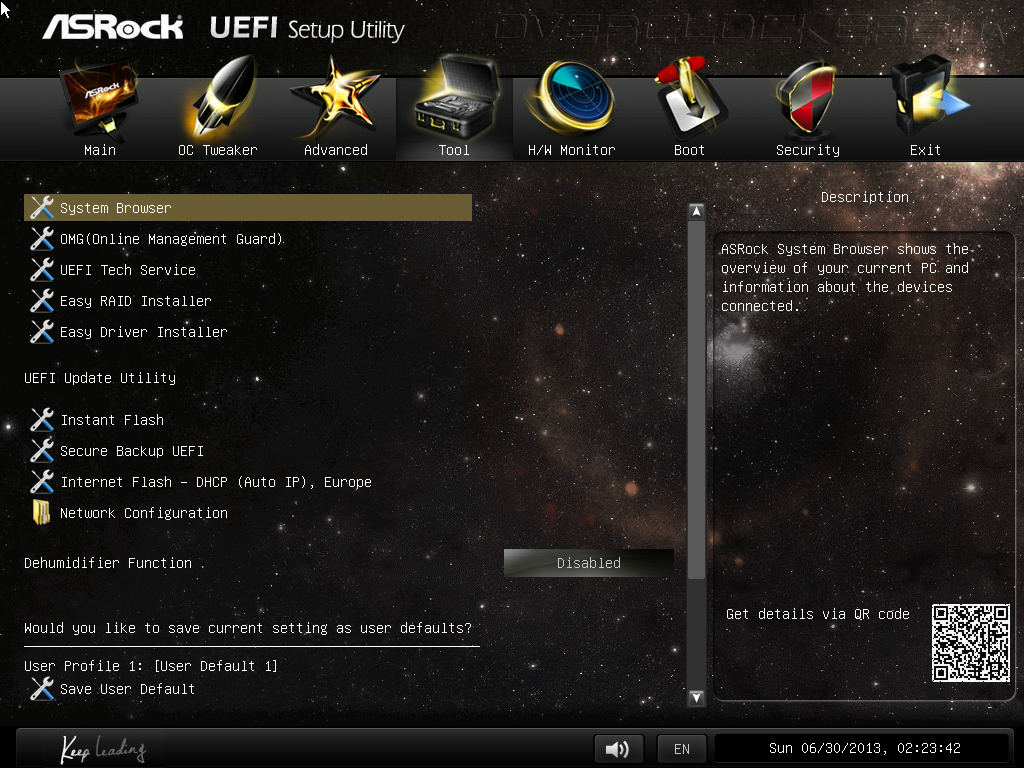Switch to the OC Tweaker tab label
The image size is (1024, 768).
(217, 150)
